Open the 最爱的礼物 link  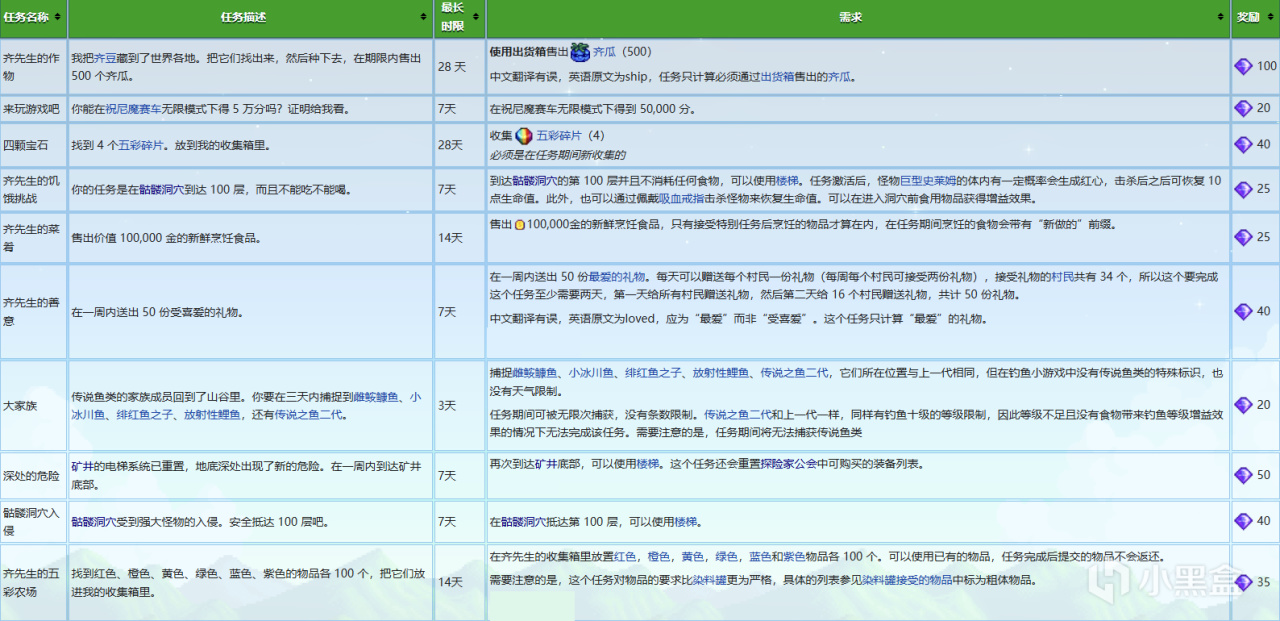[x=616, y=276]
